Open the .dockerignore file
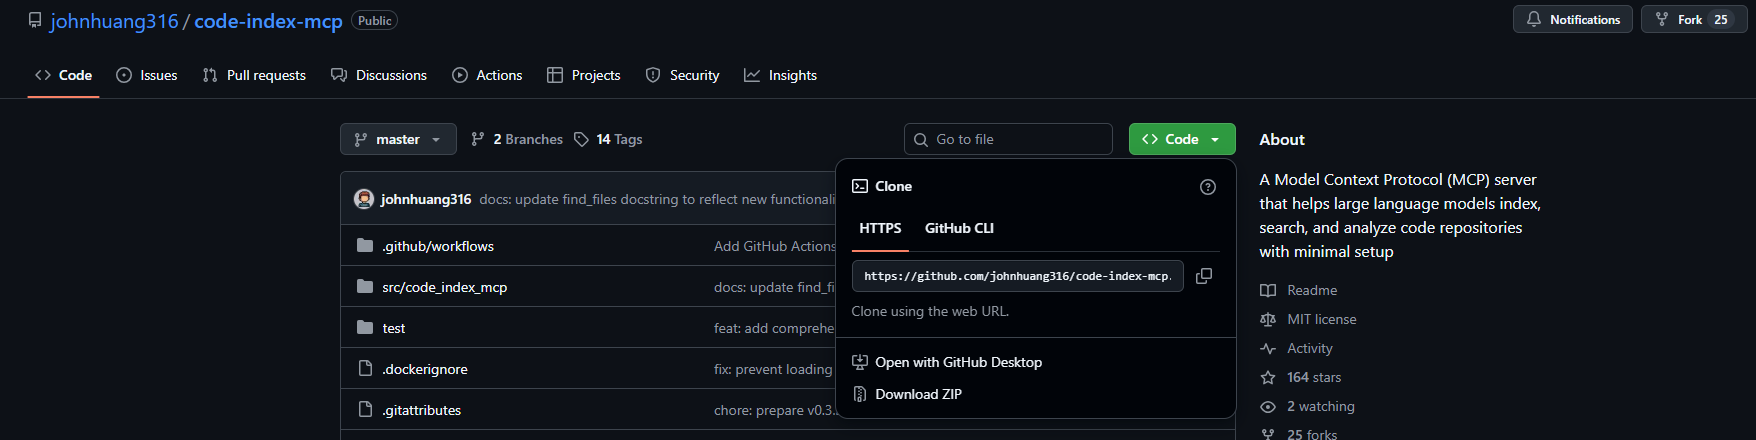The width and height of the screenshot is (1756, 440). pos(425,369)
